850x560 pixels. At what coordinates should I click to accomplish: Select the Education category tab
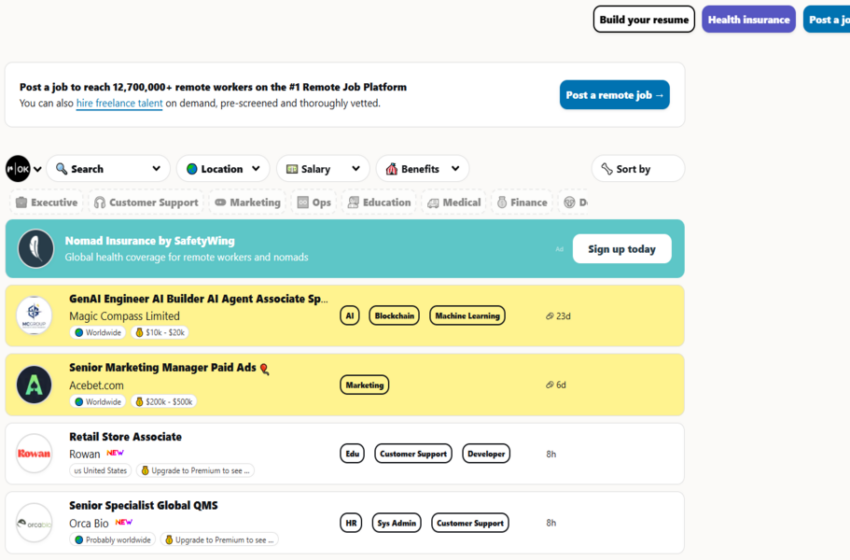(x=379, y=202)
